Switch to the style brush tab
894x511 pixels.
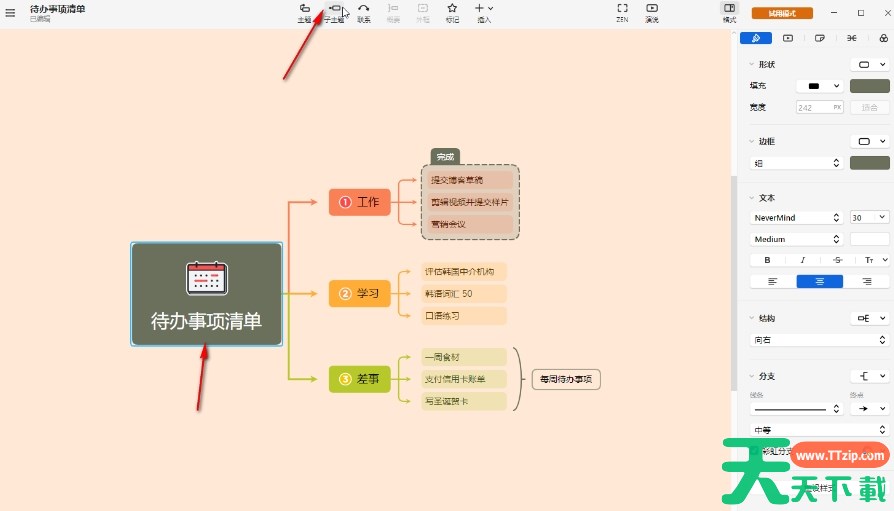click(755, 38)
